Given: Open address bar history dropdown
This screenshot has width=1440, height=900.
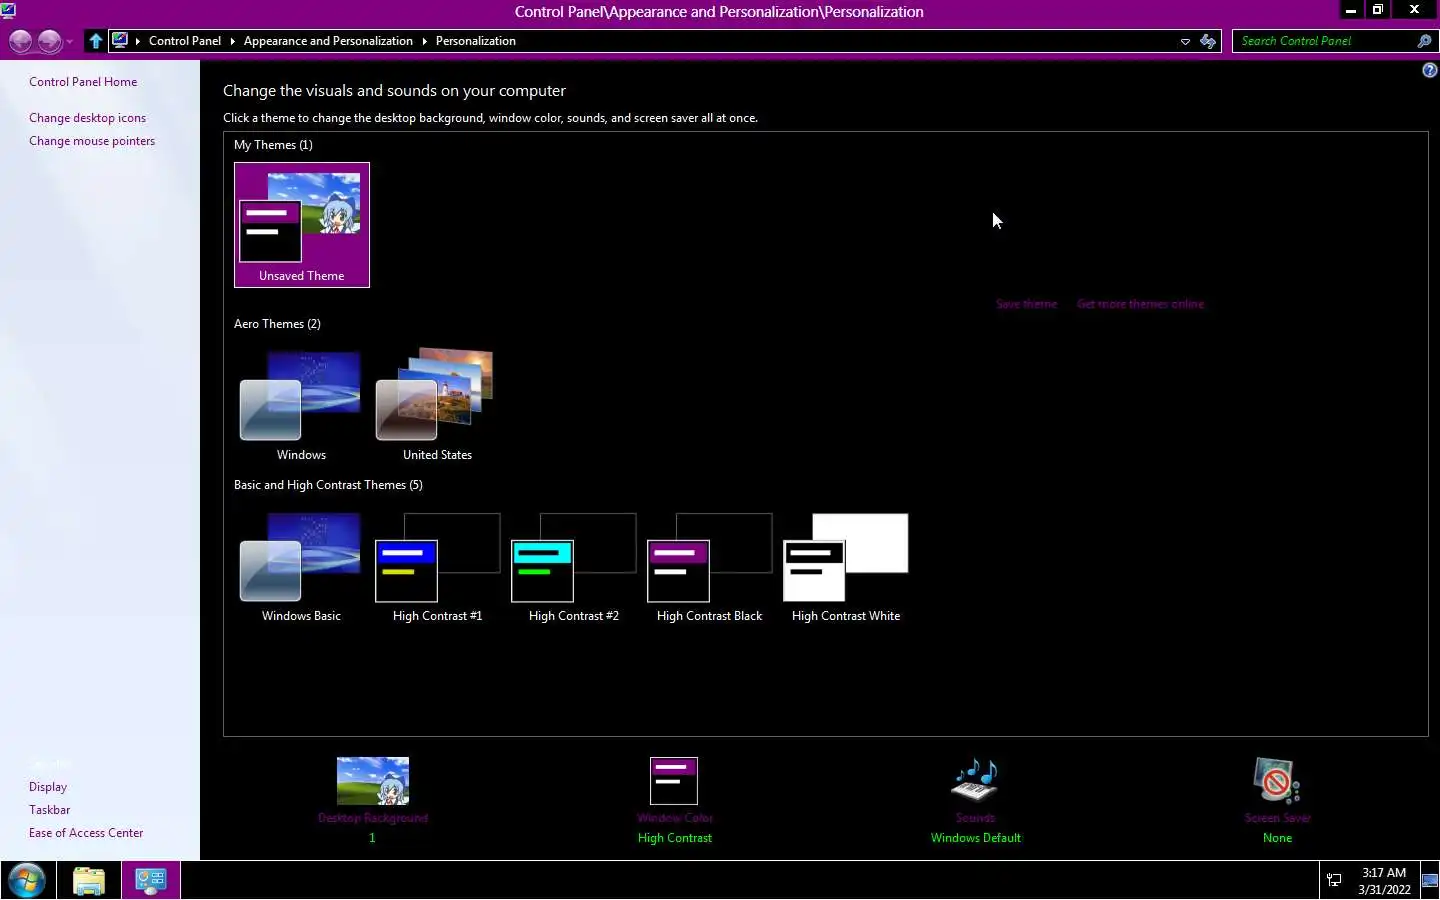Looking at the screenshot, I should coord(1185,41).
